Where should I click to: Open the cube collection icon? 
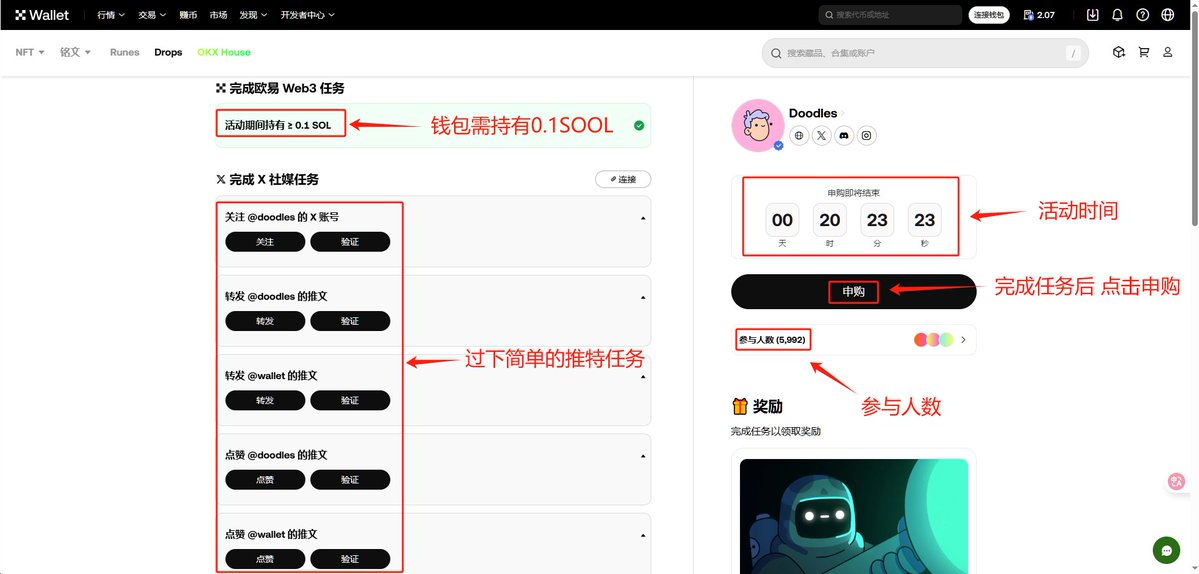point(1119,52)
